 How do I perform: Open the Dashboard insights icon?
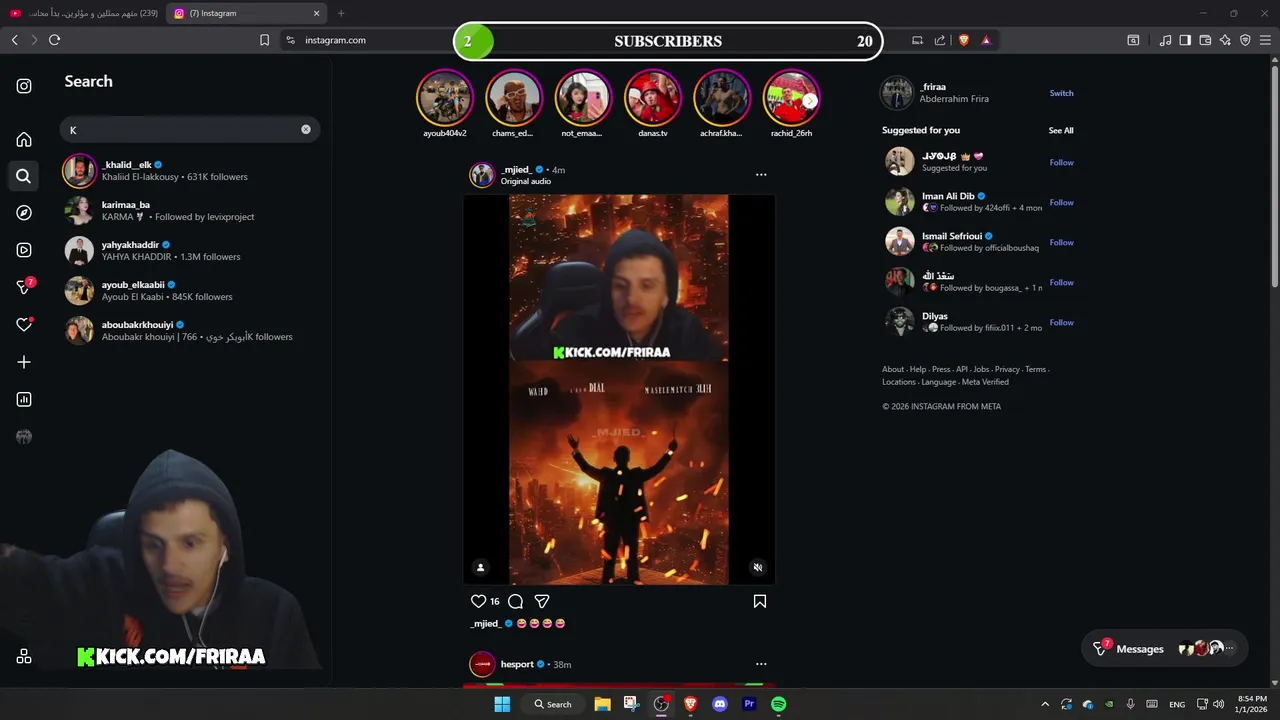click(x=24, y=399)
